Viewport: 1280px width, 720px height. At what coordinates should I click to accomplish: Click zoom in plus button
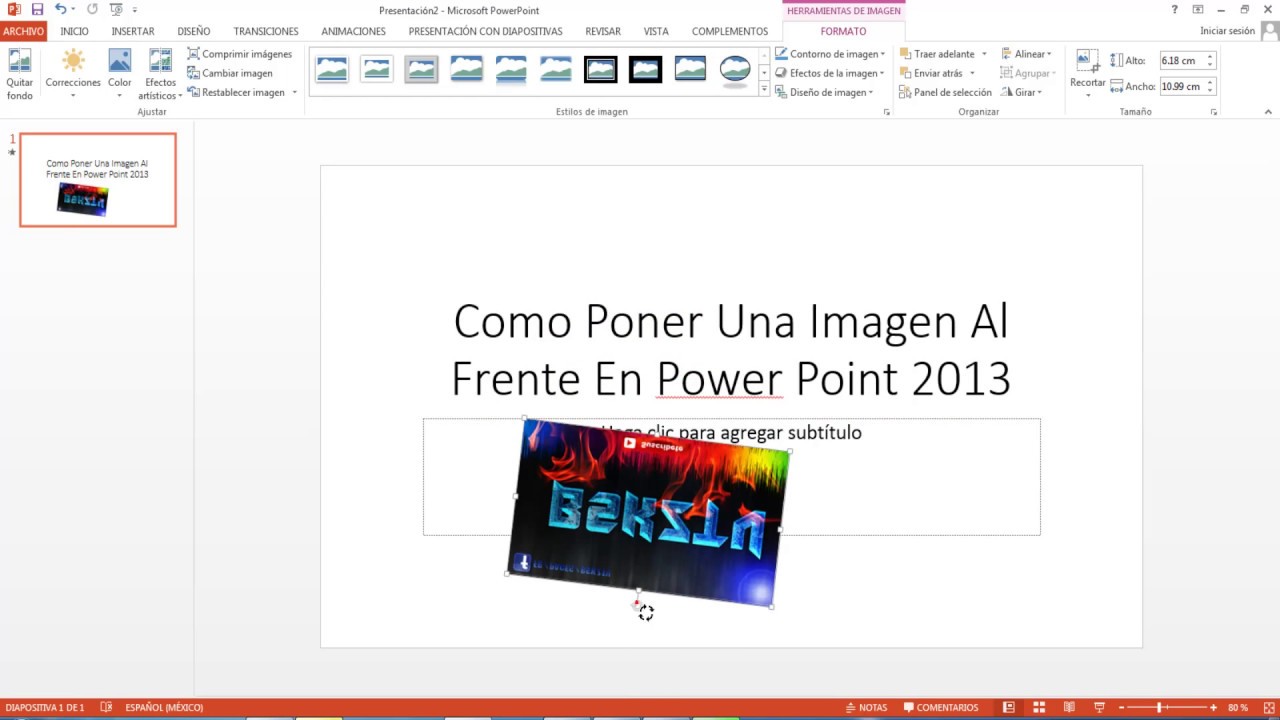point(1213,708)
